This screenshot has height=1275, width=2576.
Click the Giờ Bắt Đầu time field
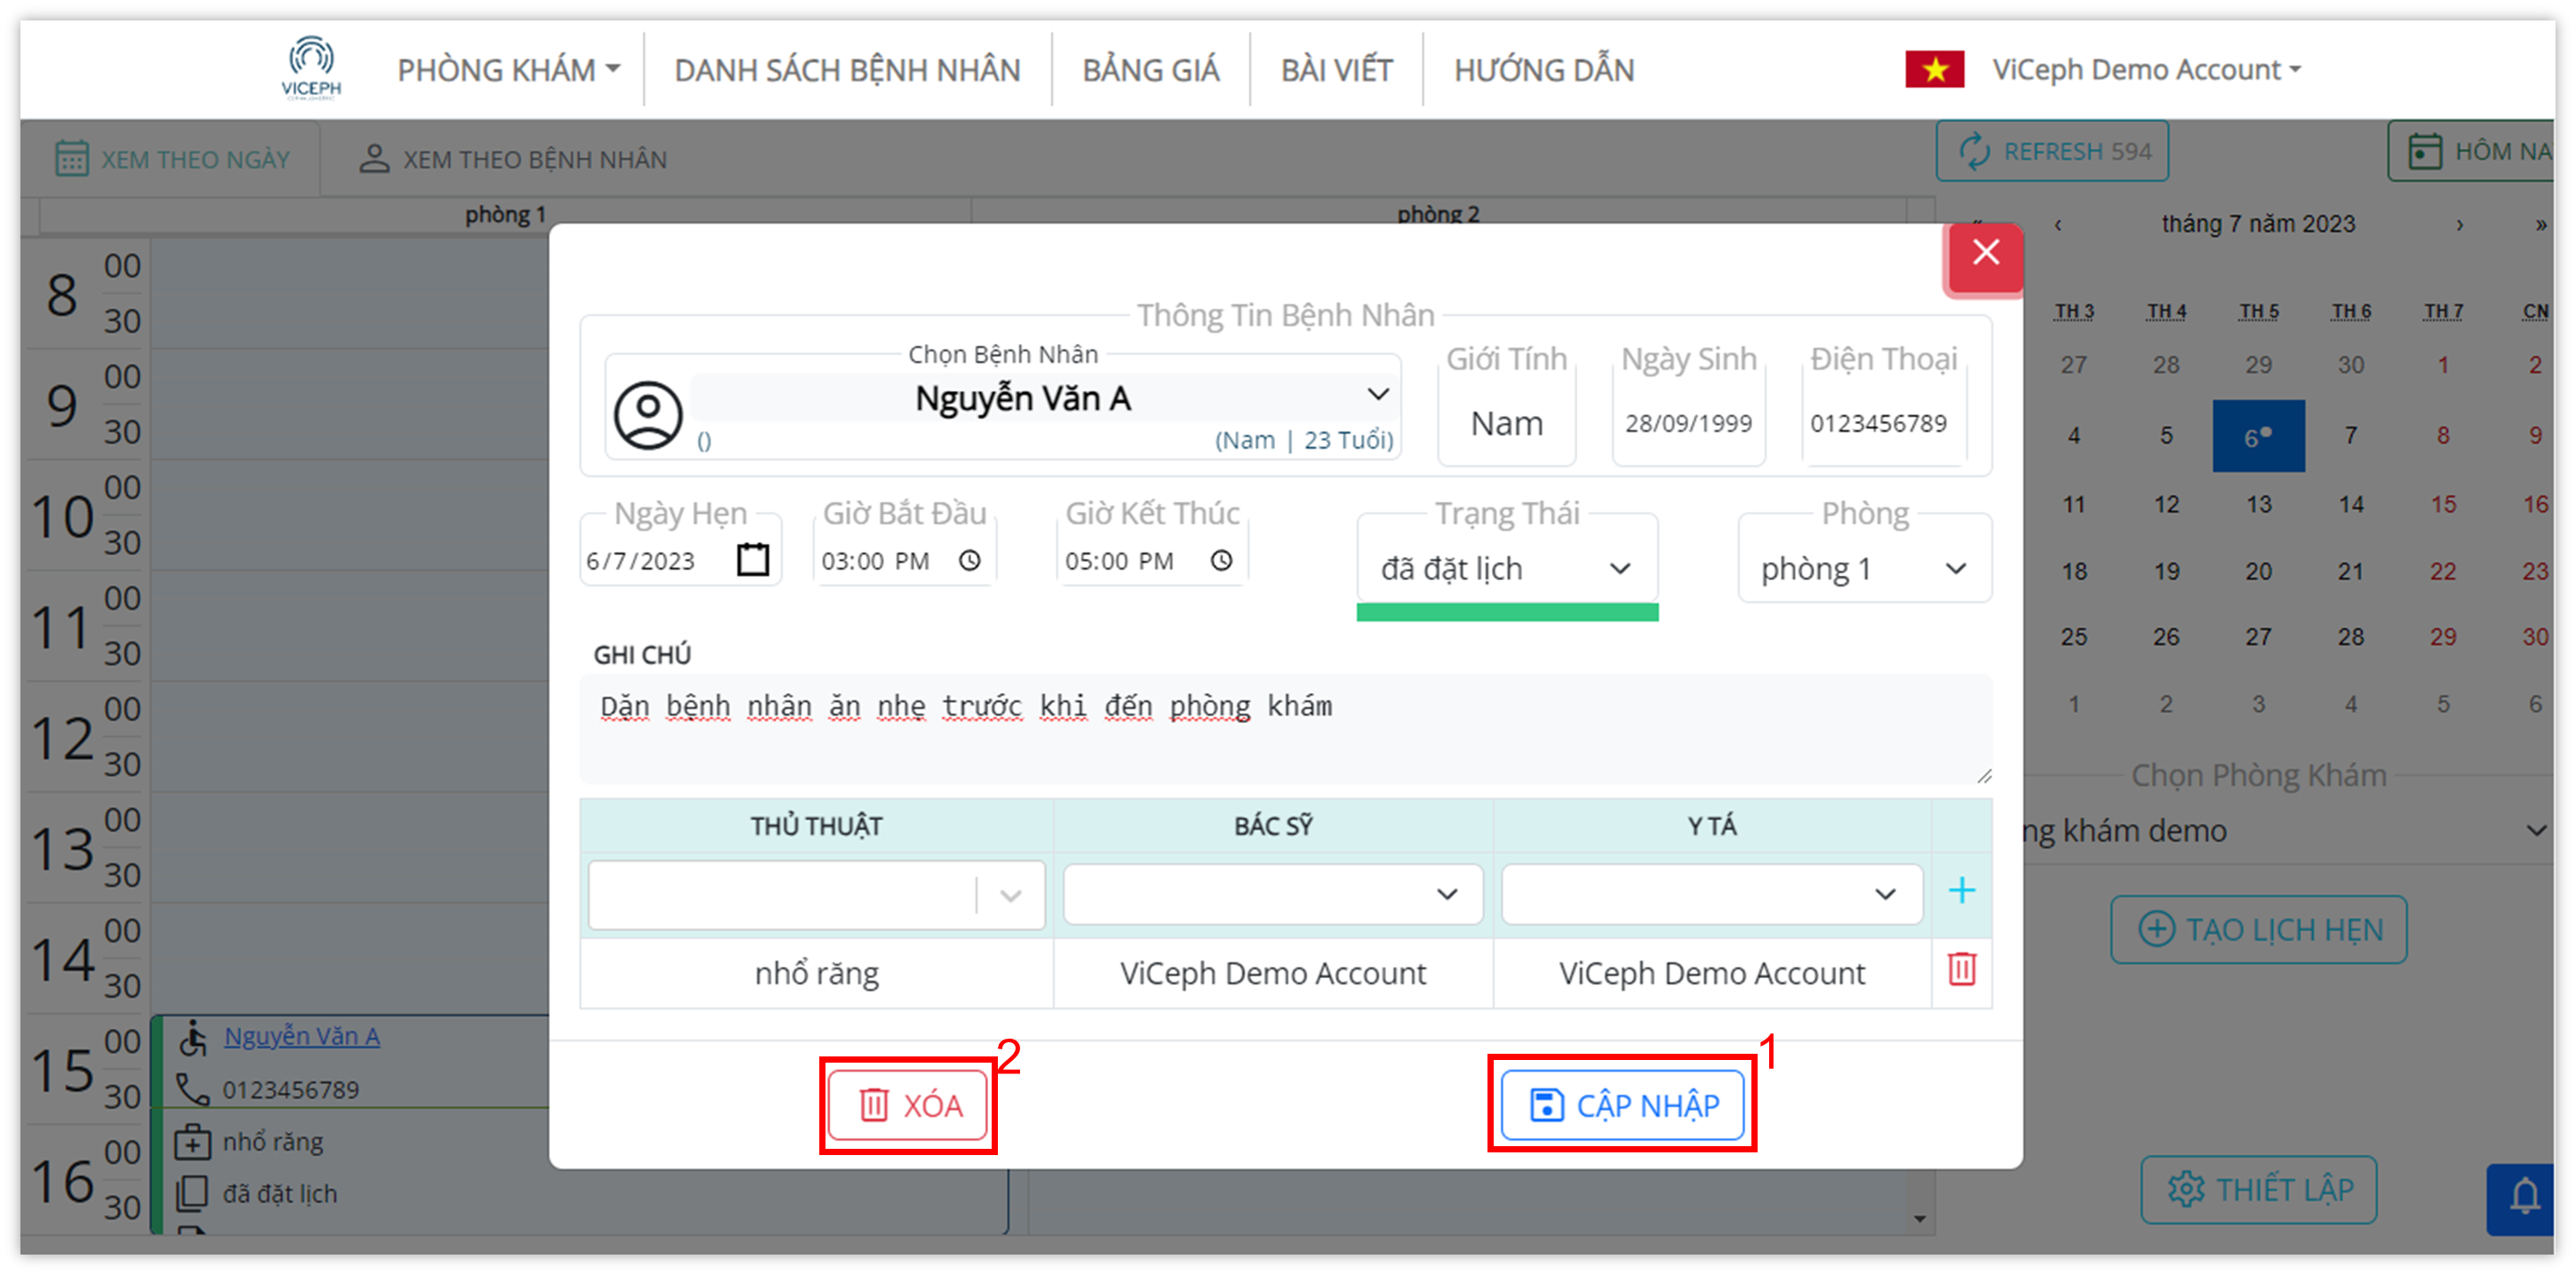click(903, 560)
